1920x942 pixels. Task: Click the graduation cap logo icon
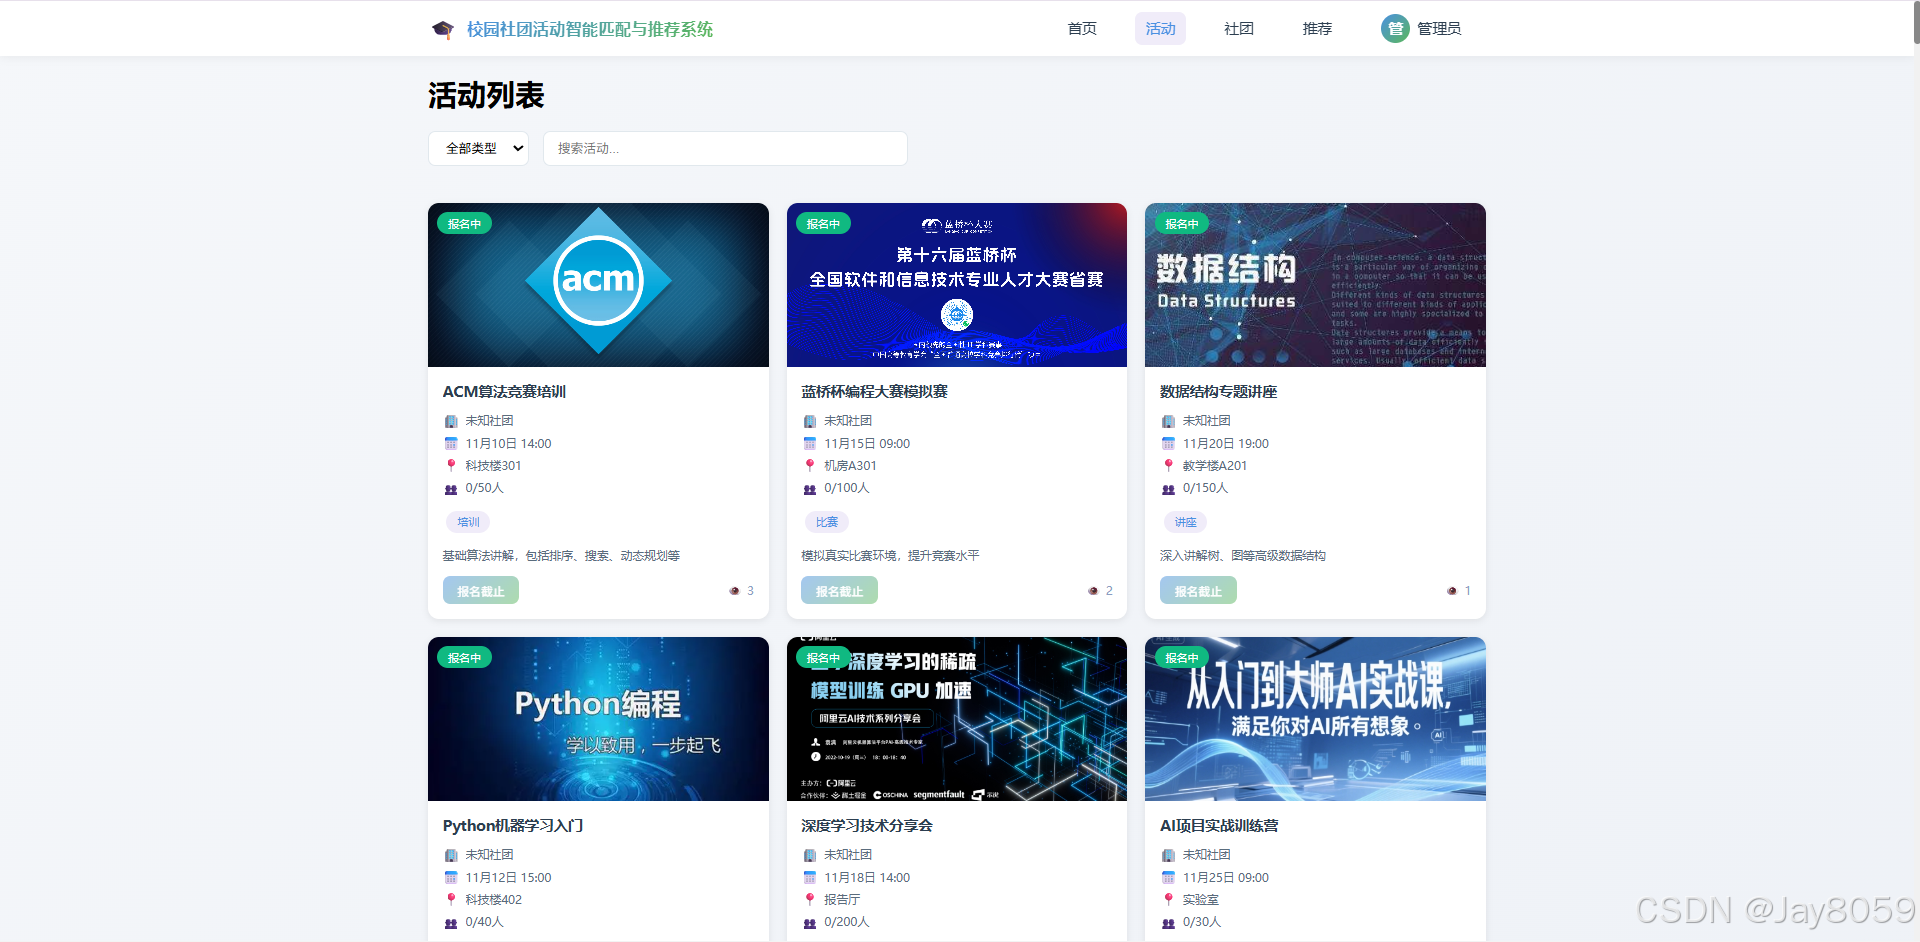point(442,29)
